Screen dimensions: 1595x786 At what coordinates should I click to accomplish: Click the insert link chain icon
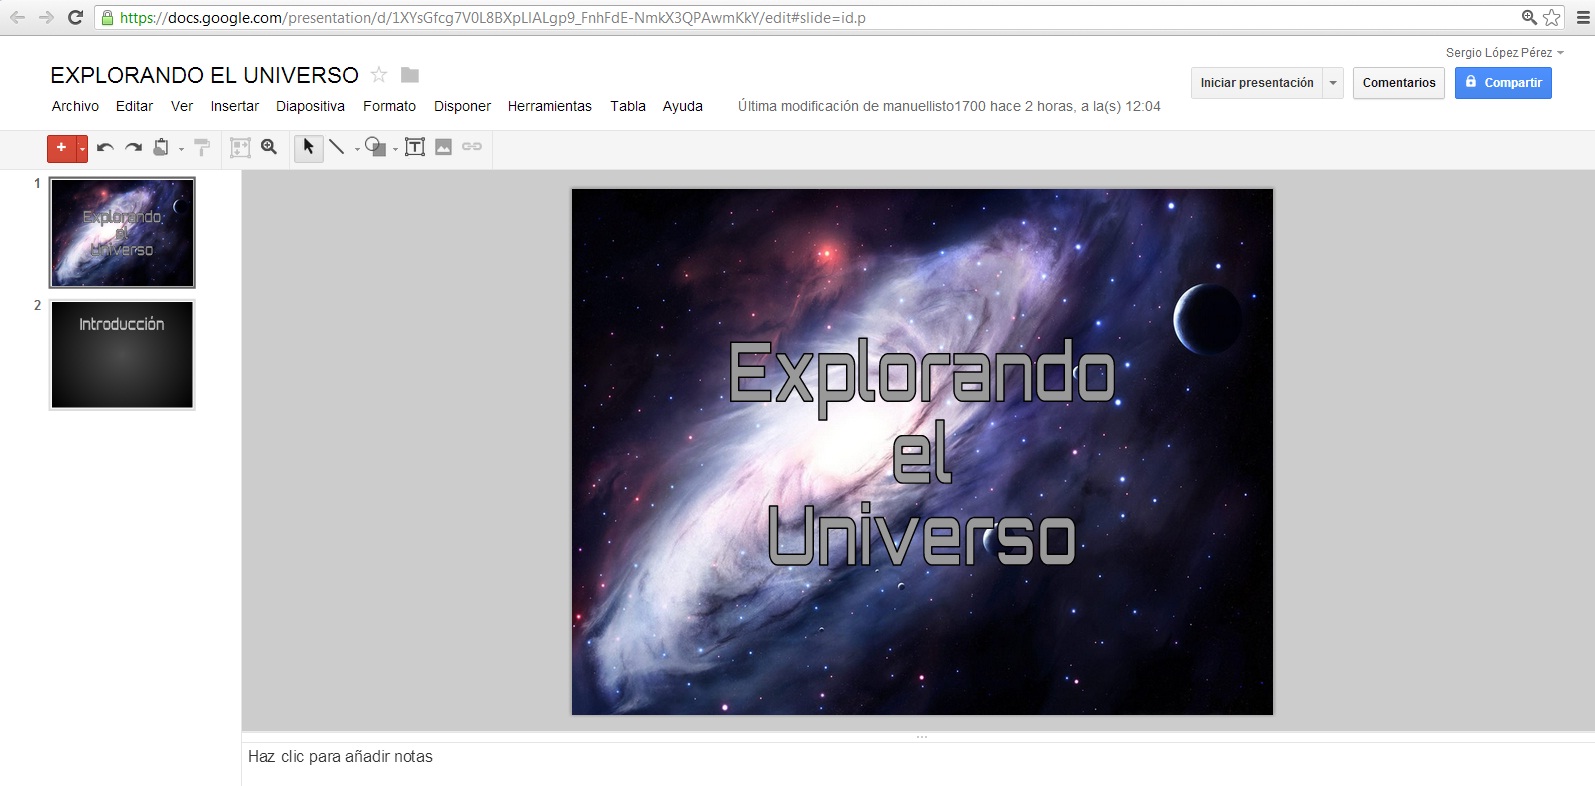[472, 147]
